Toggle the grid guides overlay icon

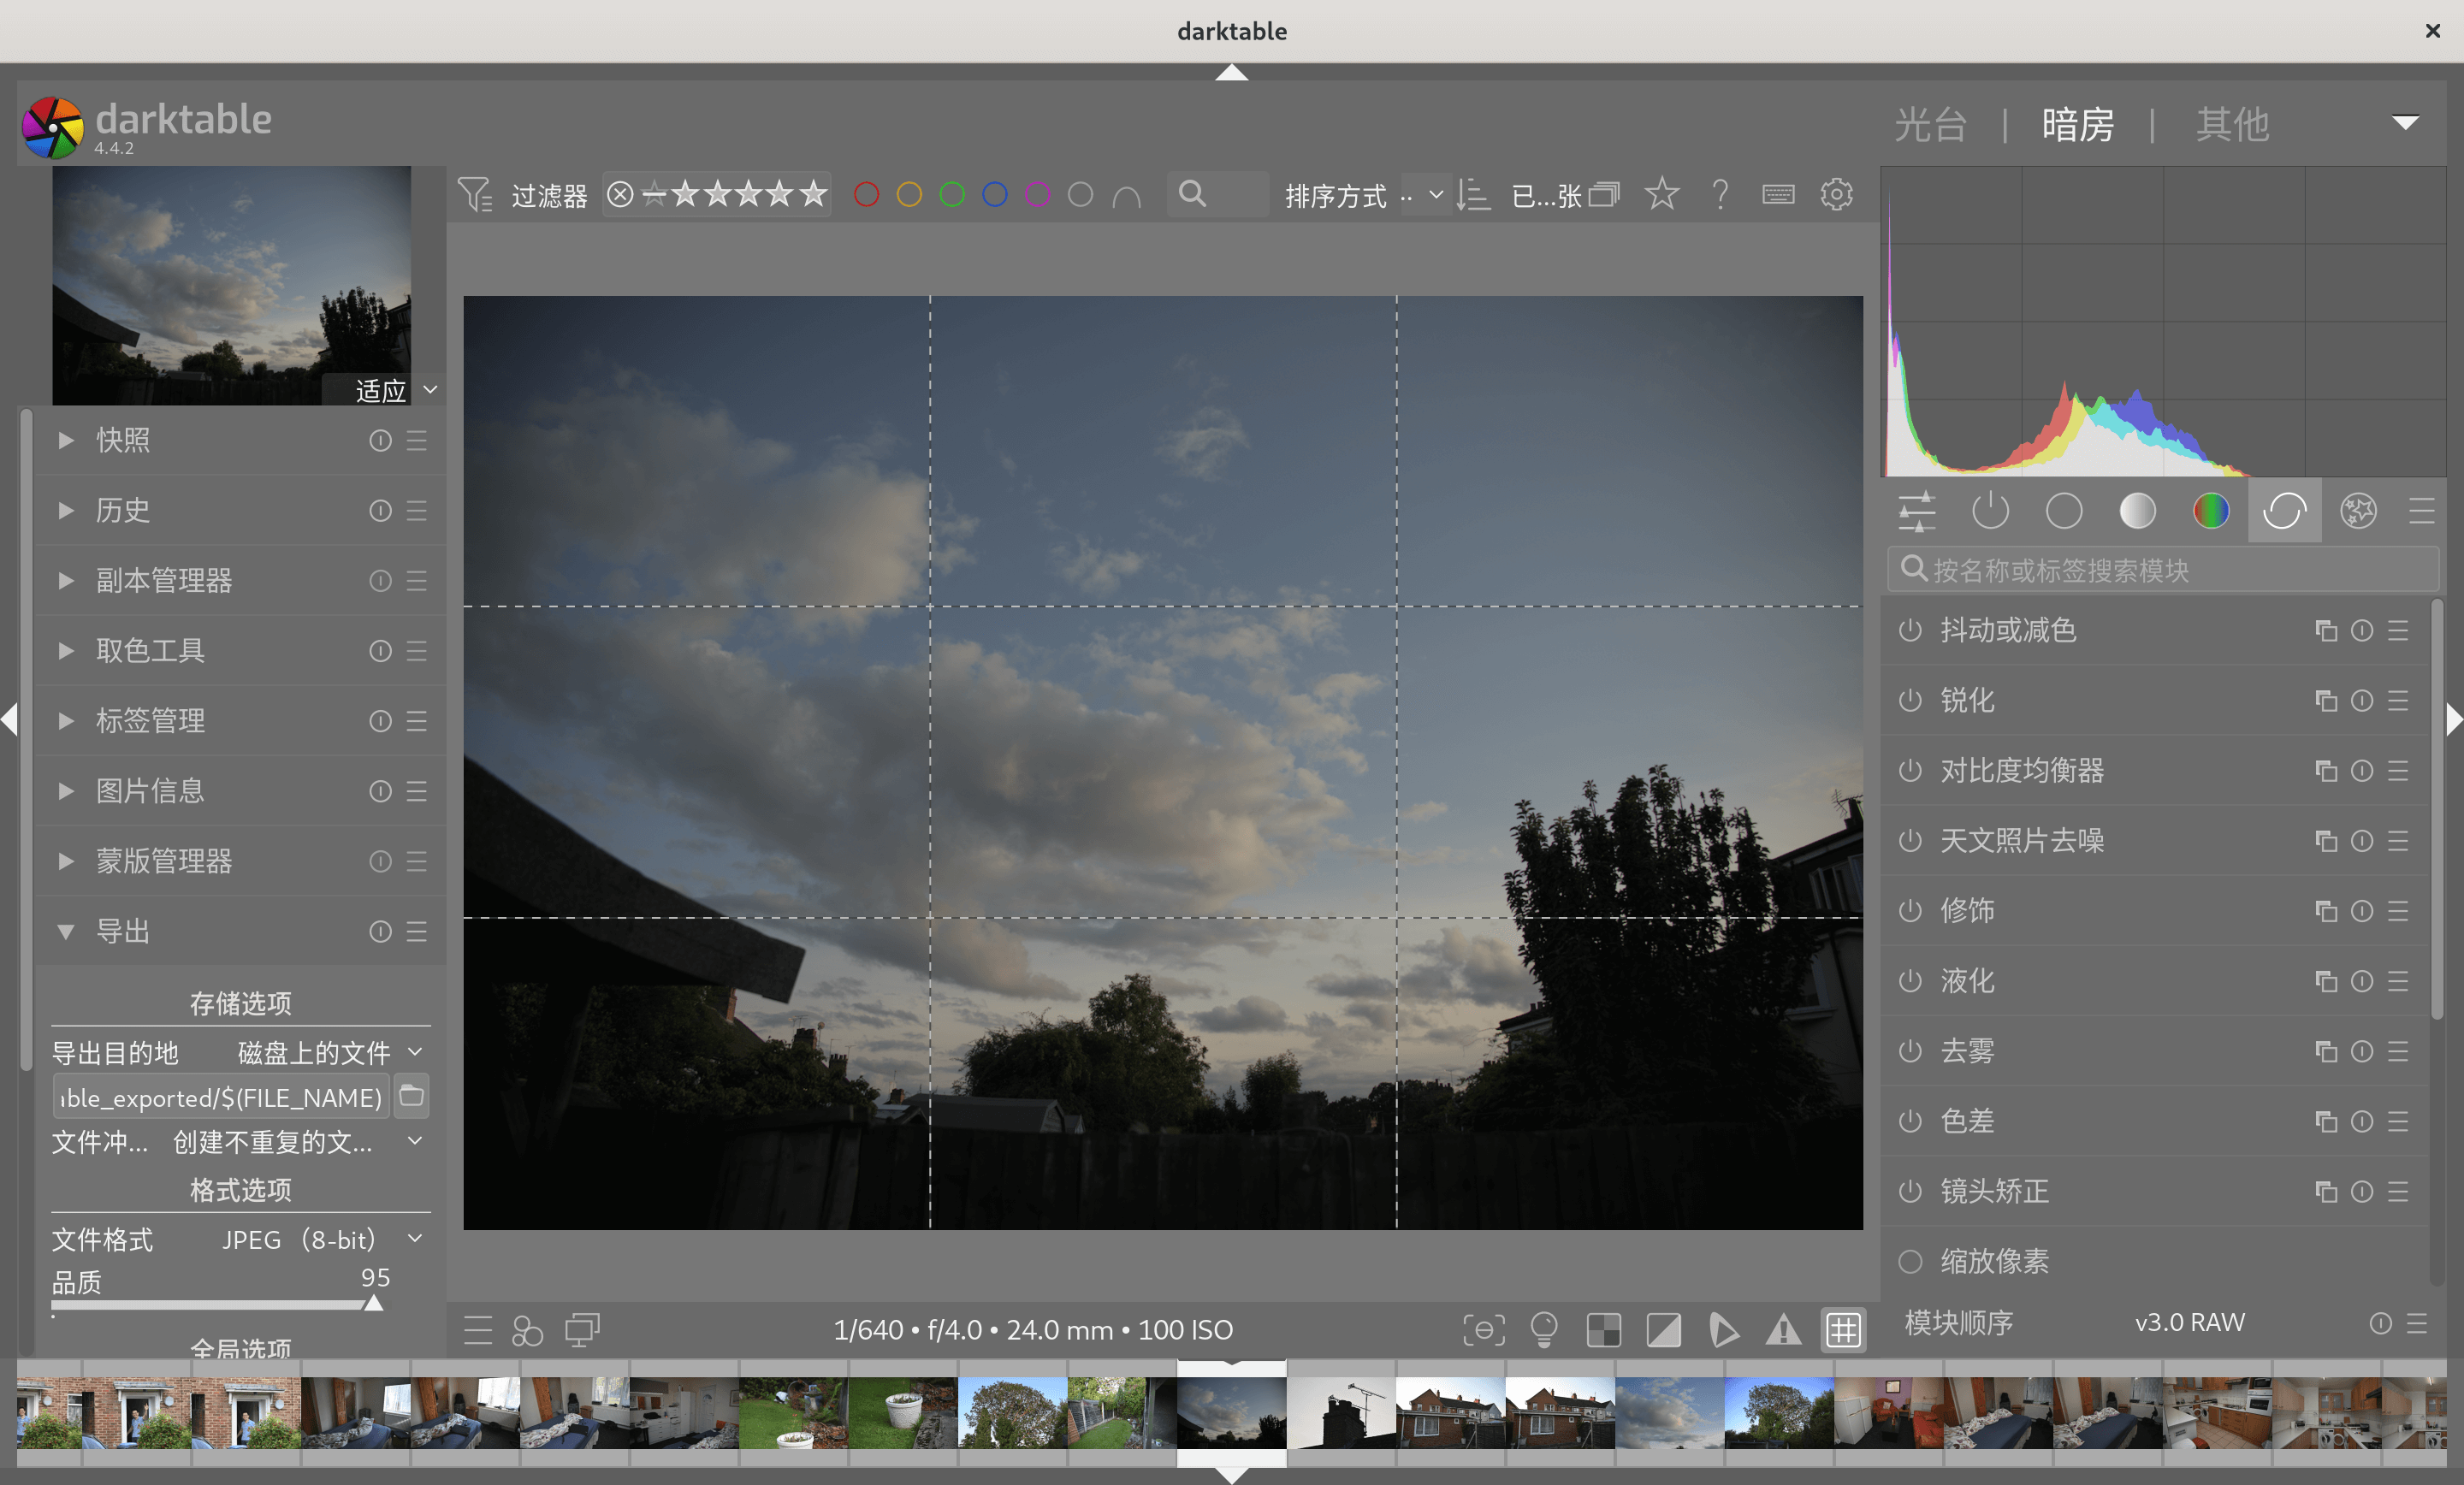click(1842, 1329)
